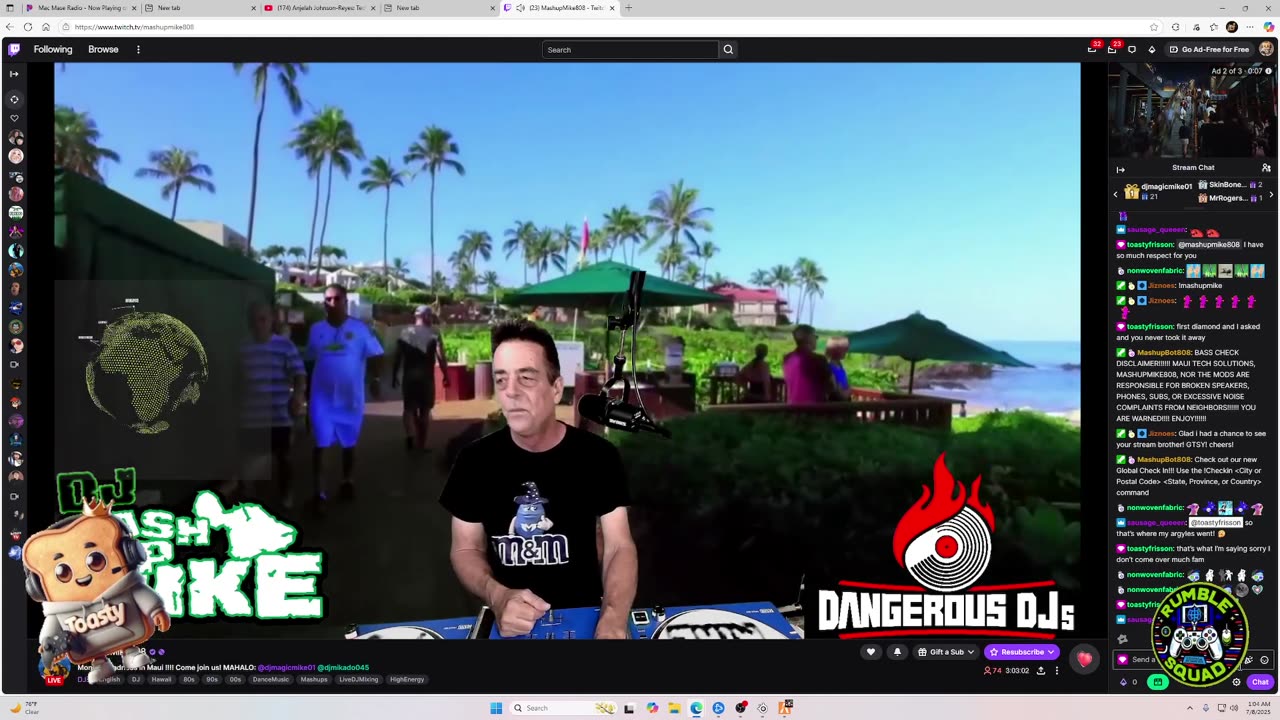Open notifications with 23 badge
This screenshot has width=1280, height=720.
[1112, 49]
